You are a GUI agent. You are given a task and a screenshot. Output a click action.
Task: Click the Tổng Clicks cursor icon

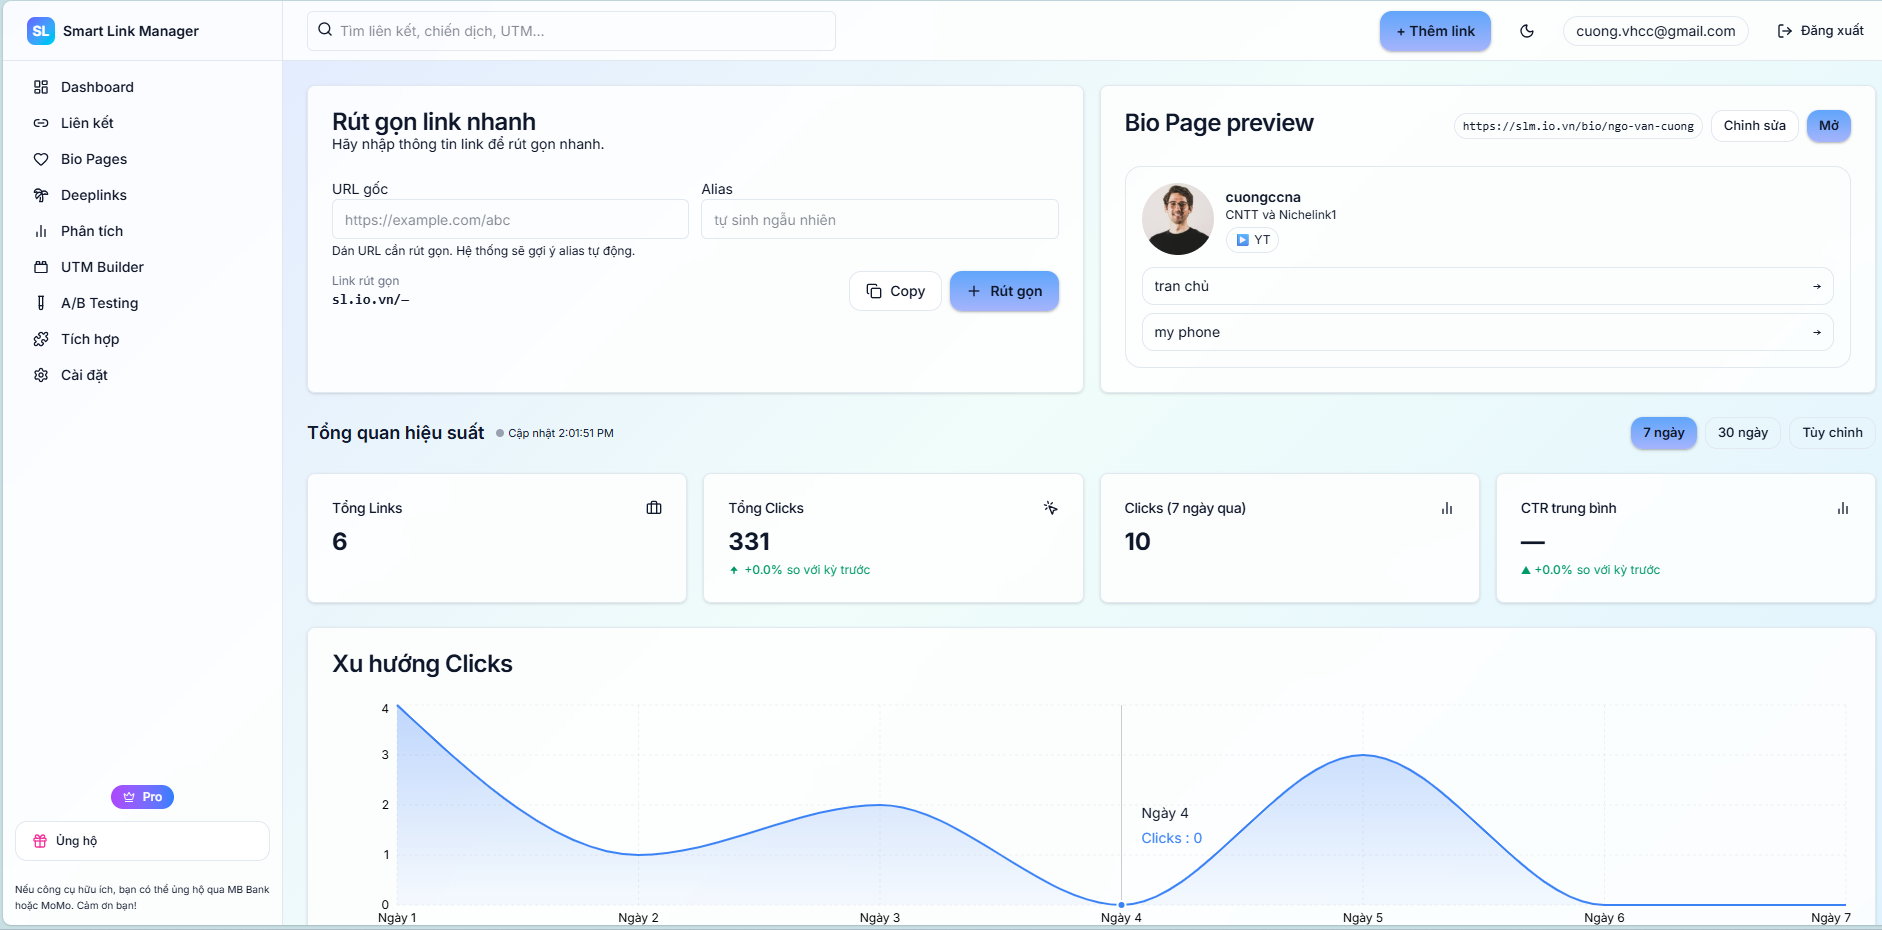(x=1050, y=508)
